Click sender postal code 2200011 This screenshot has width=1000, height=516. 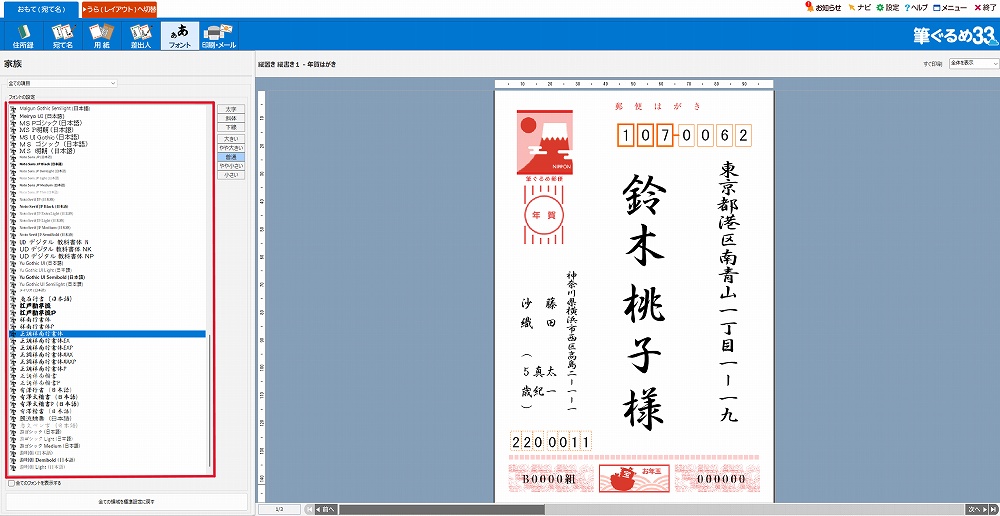[552, 441]
